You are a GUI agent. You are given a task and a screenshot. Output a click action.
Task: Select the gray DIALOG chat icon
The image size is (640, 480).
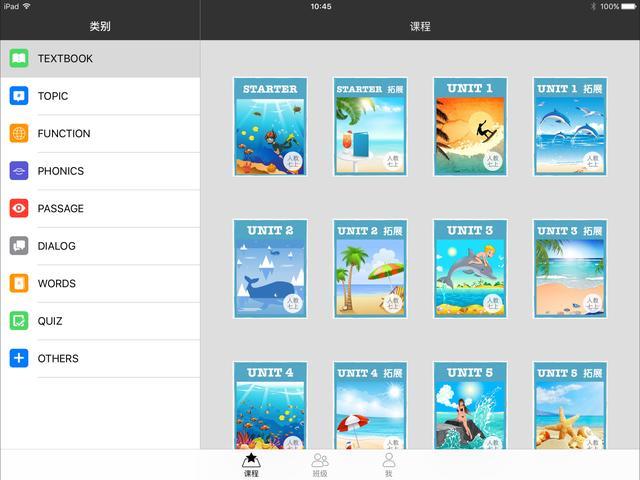[x=19, y=246]
